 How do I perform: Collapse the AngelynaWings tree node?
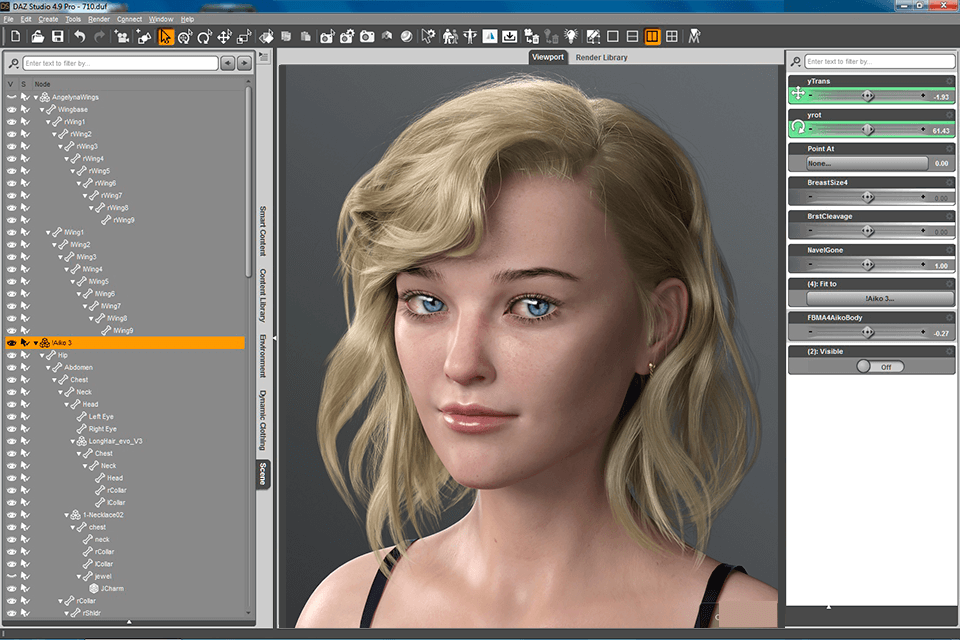(x=35, y=97)
